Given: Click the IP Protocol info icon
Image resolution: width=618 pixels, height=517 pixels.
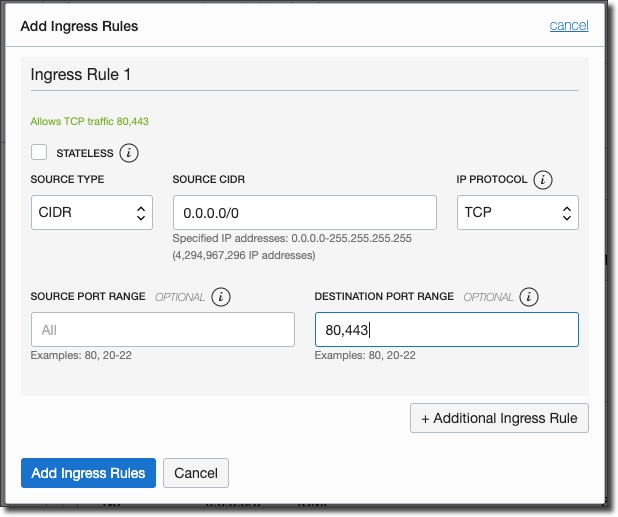Looking at the screenshot, I should point(543,180).
